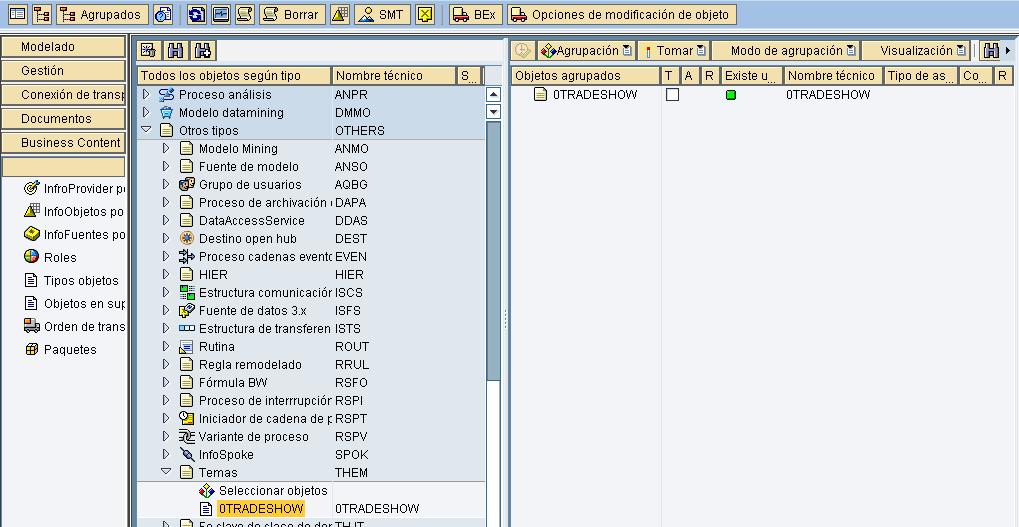Viewport: 1019px width, 527px height.
Task: Open the Modelado section
Action: (64, 47)
